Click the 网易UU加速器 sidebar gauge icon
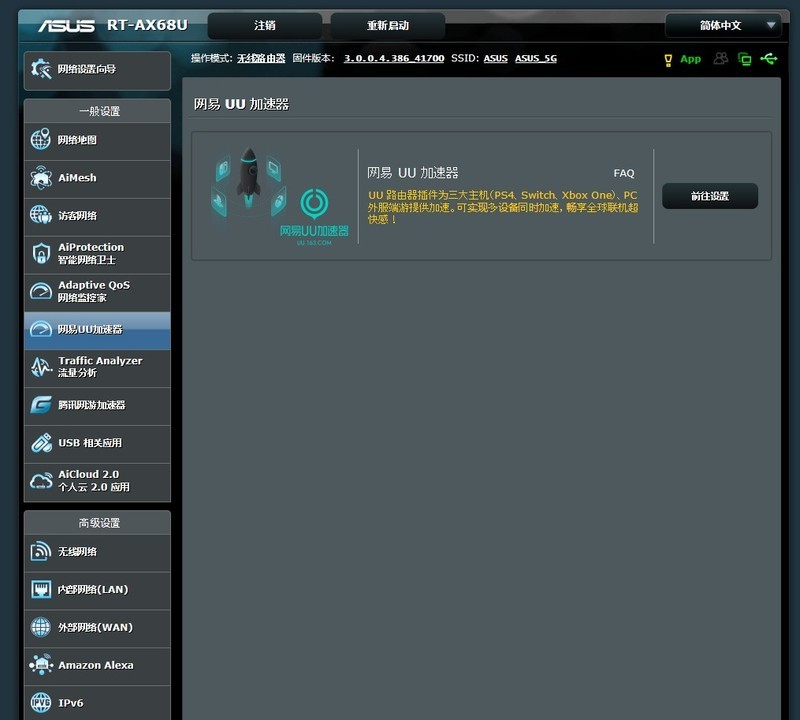This screenshot has width=800, height=720. (41, 329)
